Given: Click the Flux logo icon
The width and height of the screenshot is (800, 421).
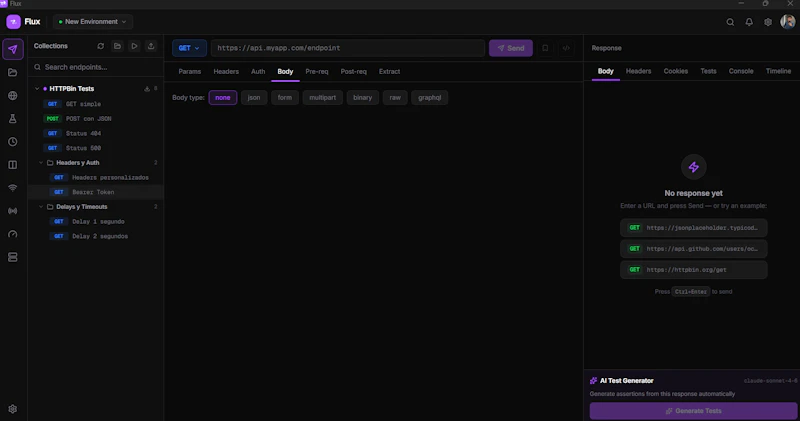Looking at the screenshot, I should click(13, 21).
